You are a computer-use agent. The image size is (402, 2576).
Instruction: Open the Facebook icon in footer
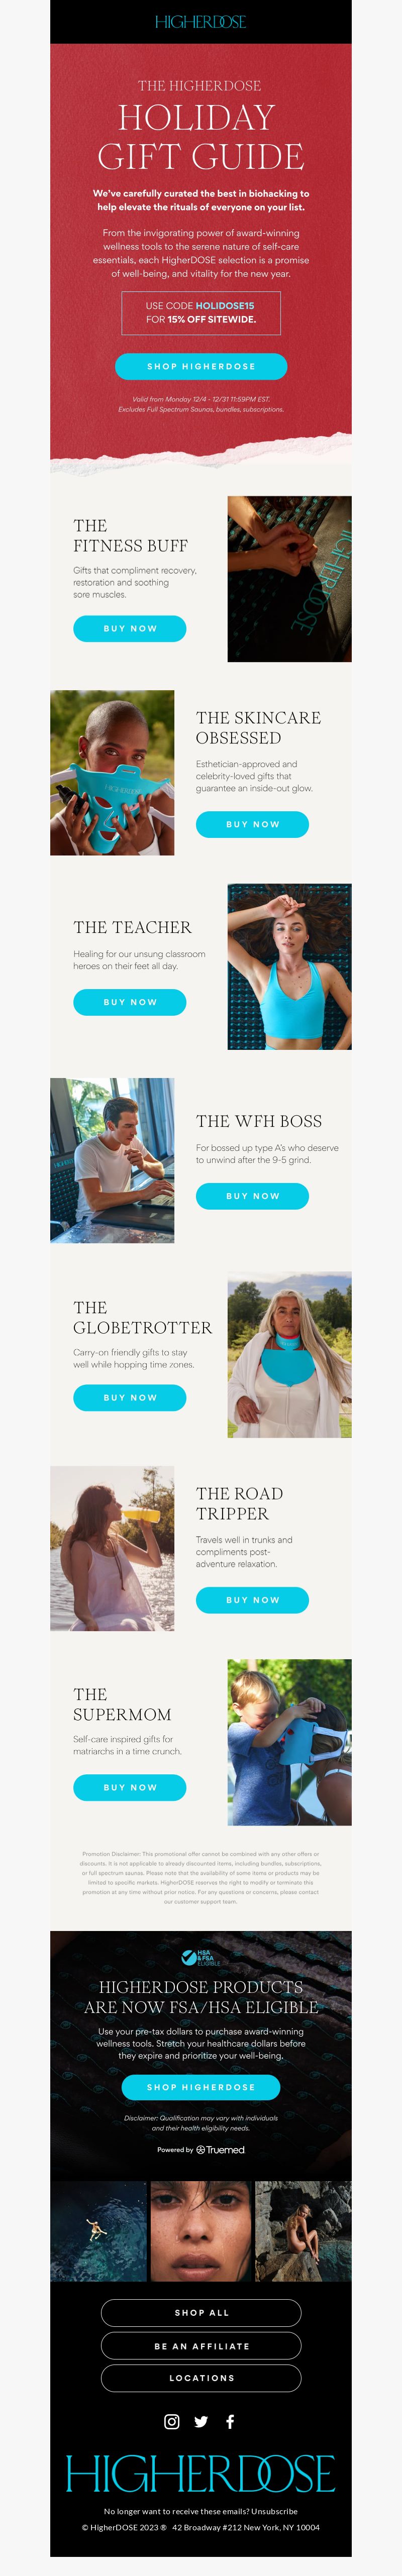230,2421
